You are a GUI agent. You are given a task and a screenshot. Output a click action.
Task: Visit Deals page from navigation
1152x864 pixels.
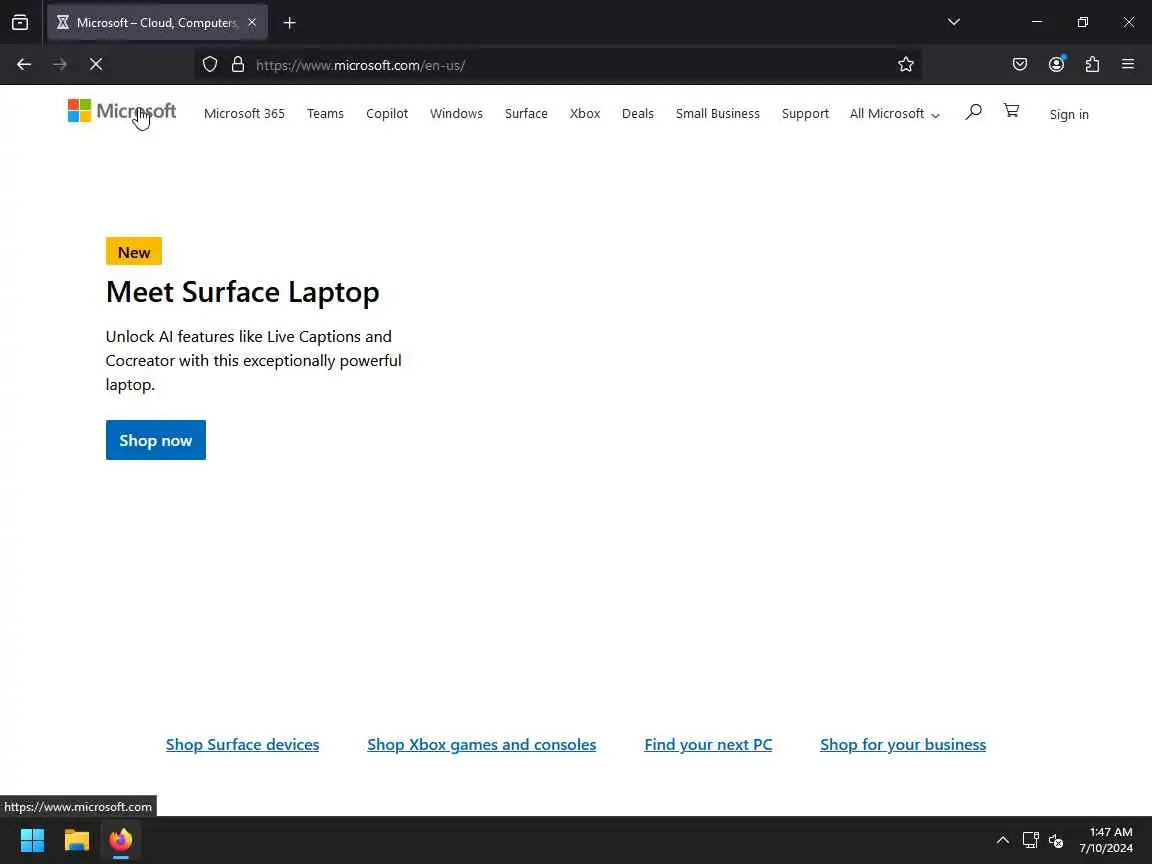(638, 114)
